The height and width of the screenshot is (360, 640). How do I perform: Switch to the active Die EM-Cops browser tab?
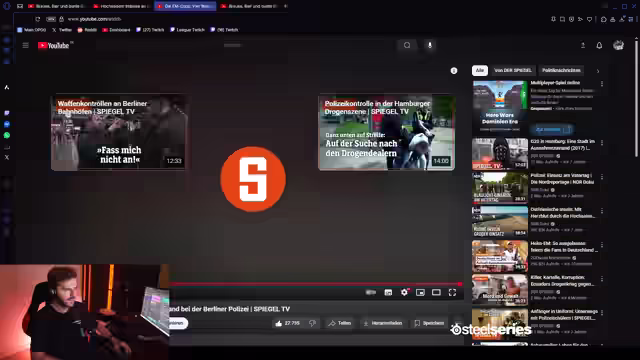(x=185, y=6)
